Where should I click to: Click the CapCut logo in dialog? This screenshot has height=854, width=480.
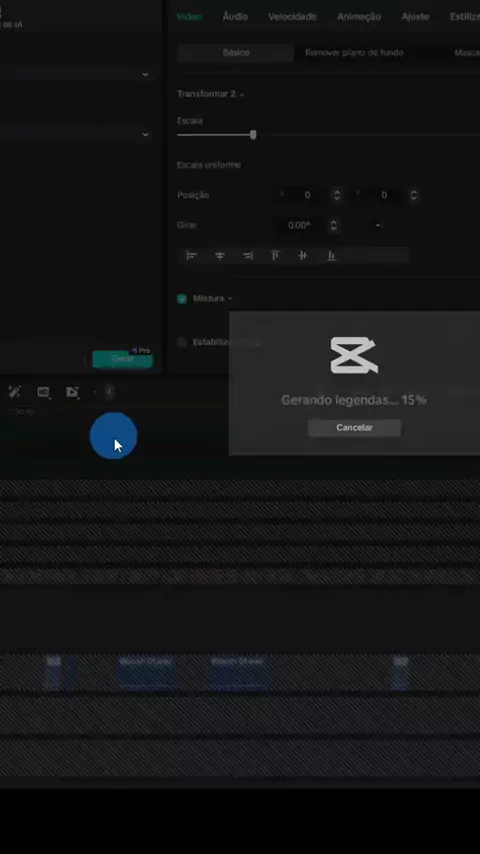(354, 355)
